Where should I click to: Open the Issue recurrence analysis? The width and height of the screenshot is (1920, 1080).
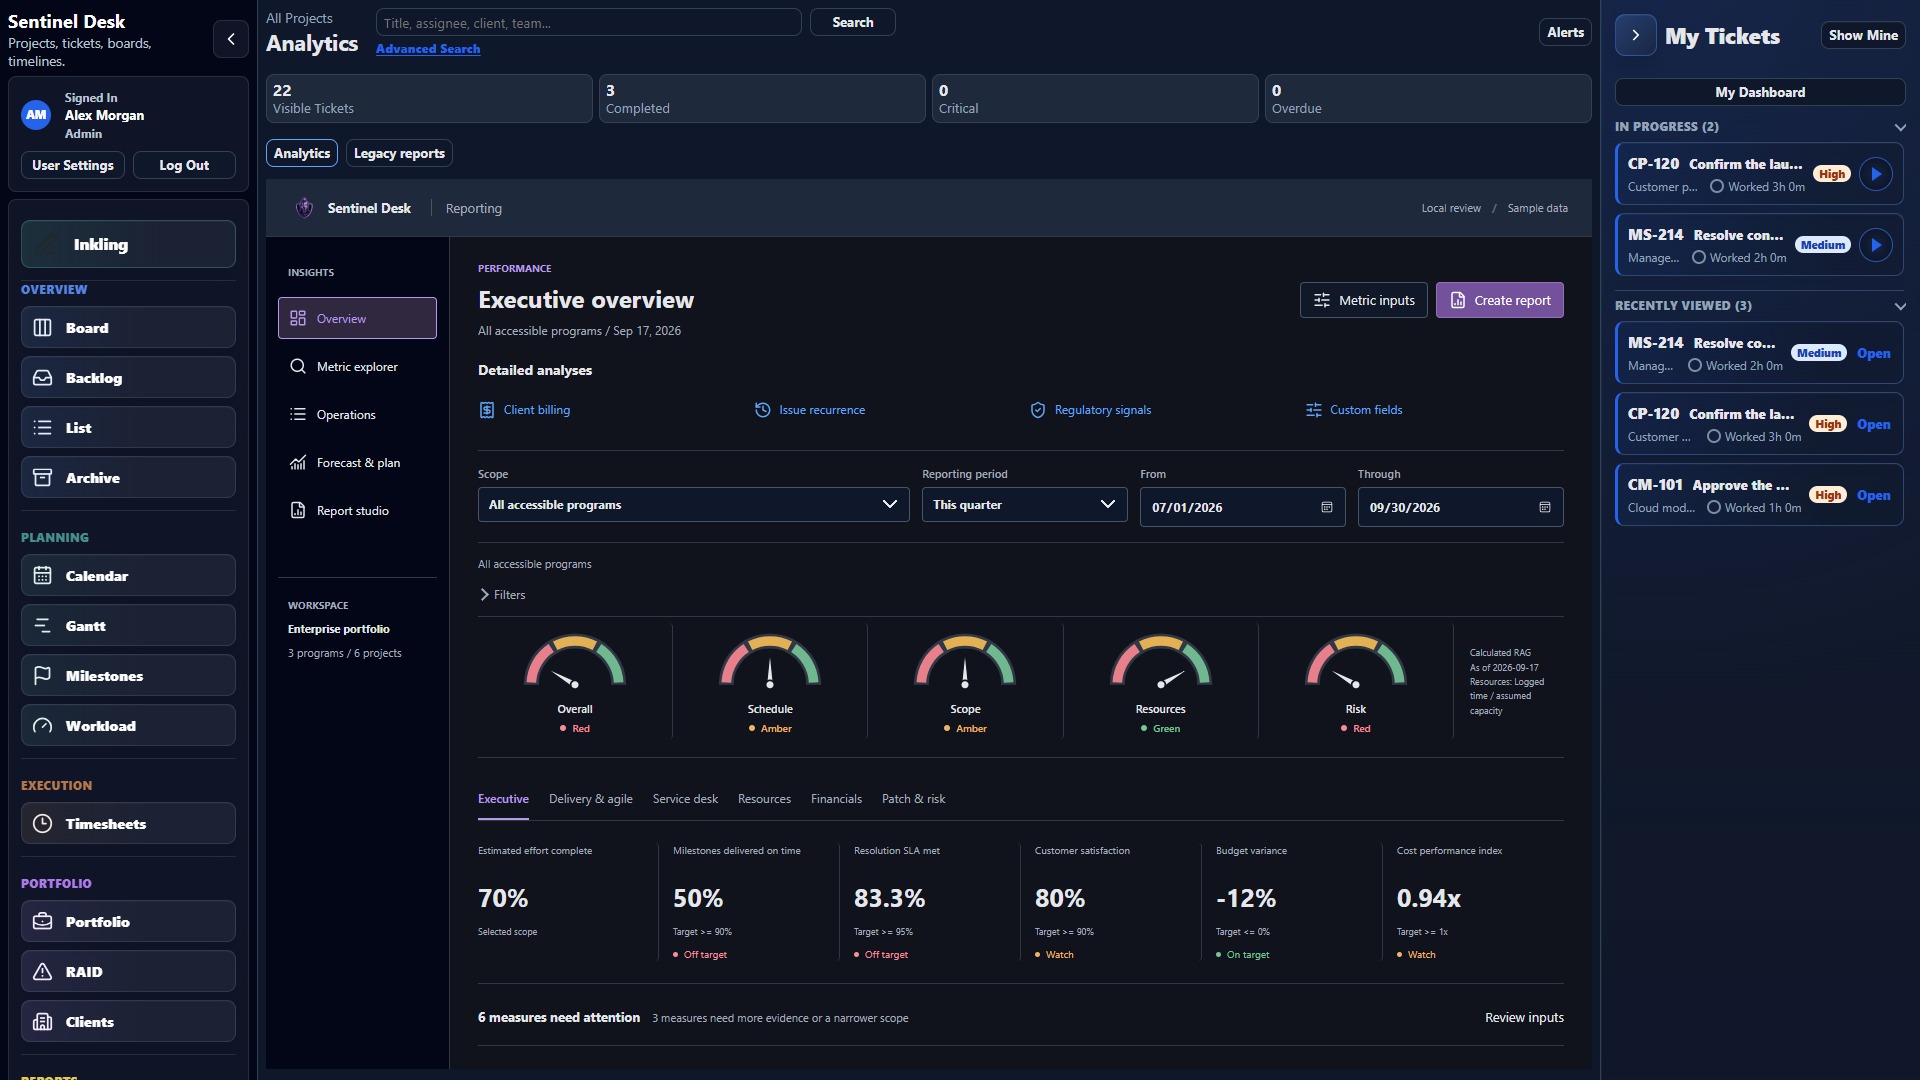point(810,410)
